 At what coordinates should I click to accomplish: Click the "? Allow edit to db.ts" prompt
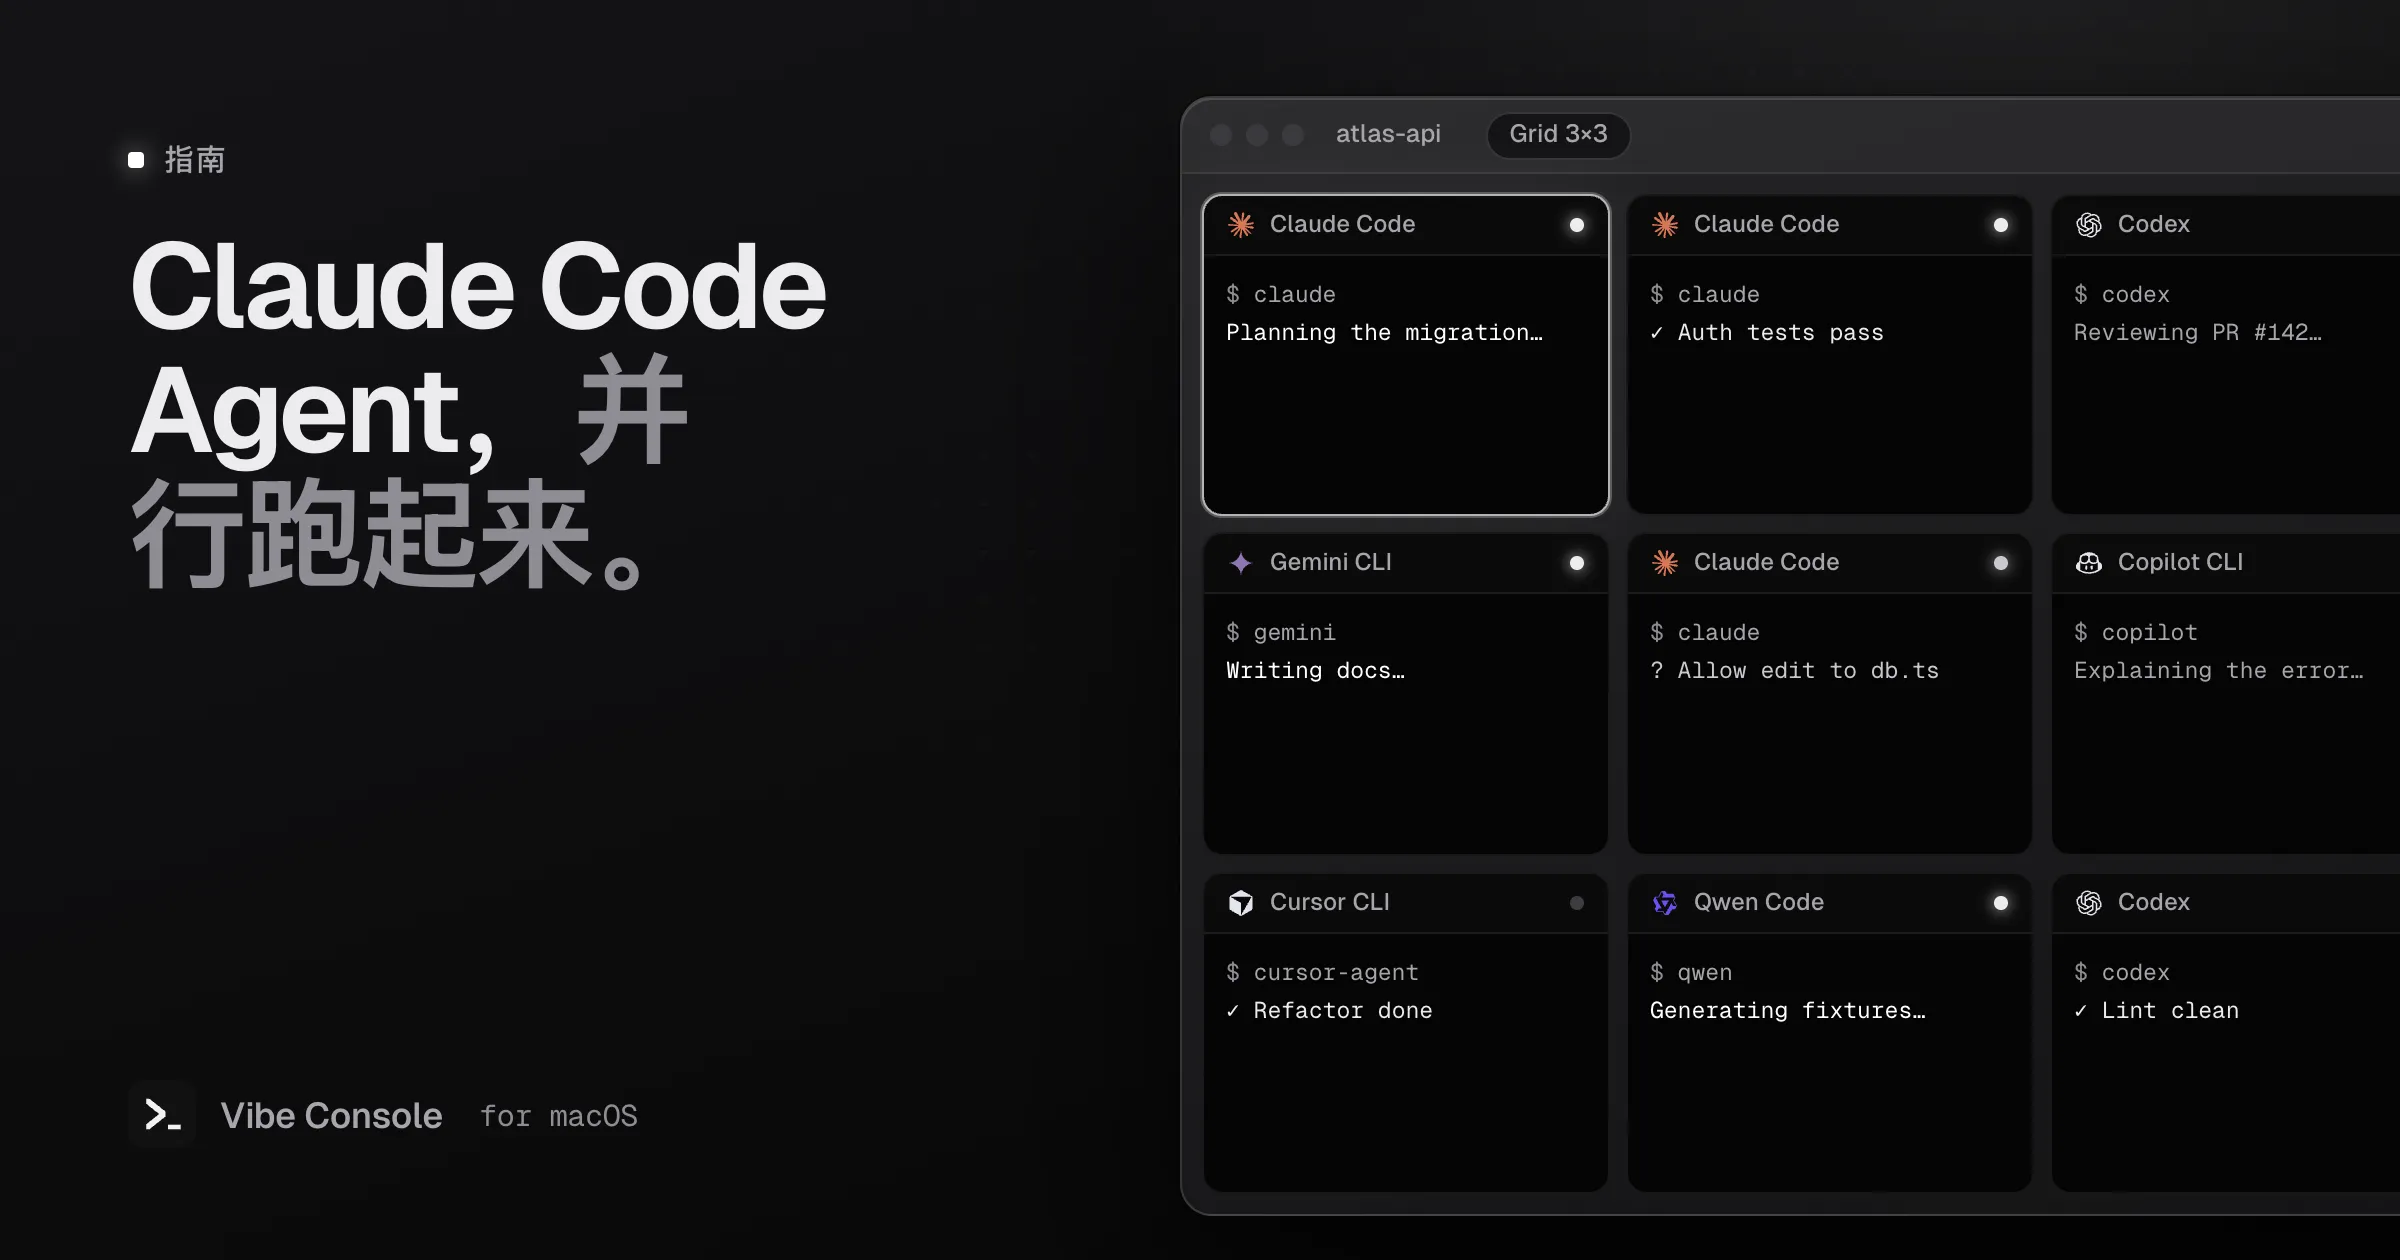(x=1795, y=671)
